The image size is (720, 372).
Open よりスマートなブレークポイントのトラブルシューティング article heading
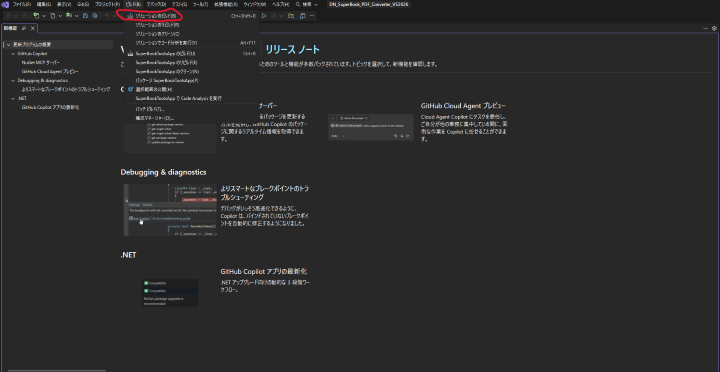click(x=265, y=193)
